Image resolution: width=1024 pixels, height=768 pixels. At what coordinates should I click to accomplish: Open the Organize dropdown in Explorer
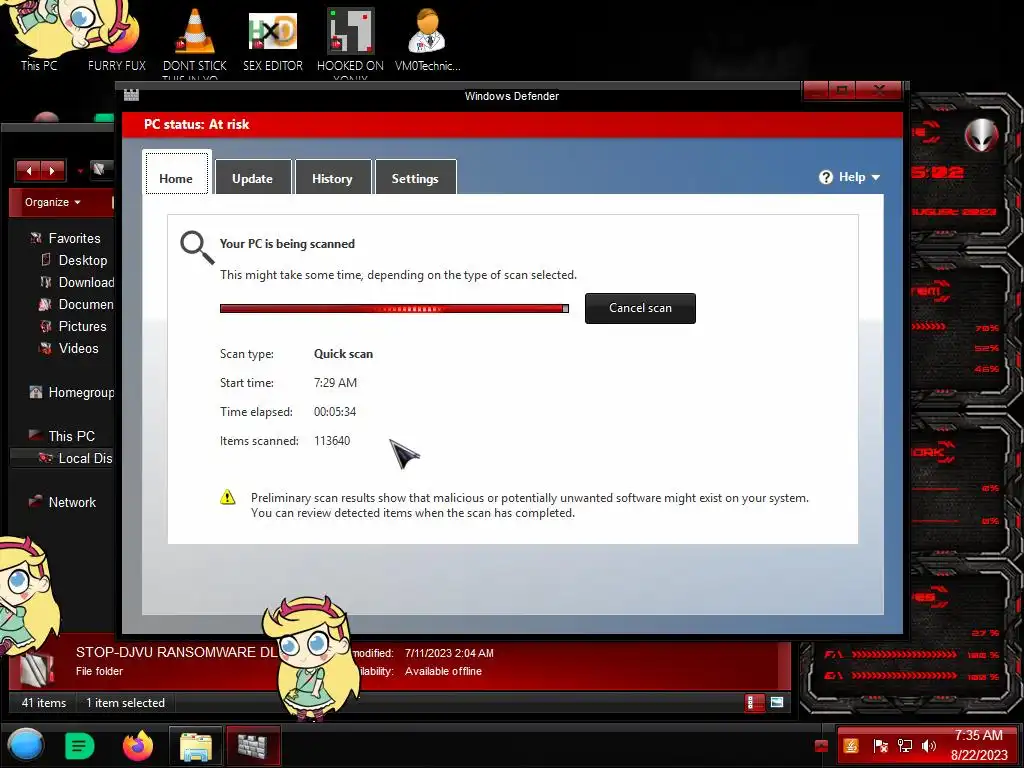pos(53,202)
